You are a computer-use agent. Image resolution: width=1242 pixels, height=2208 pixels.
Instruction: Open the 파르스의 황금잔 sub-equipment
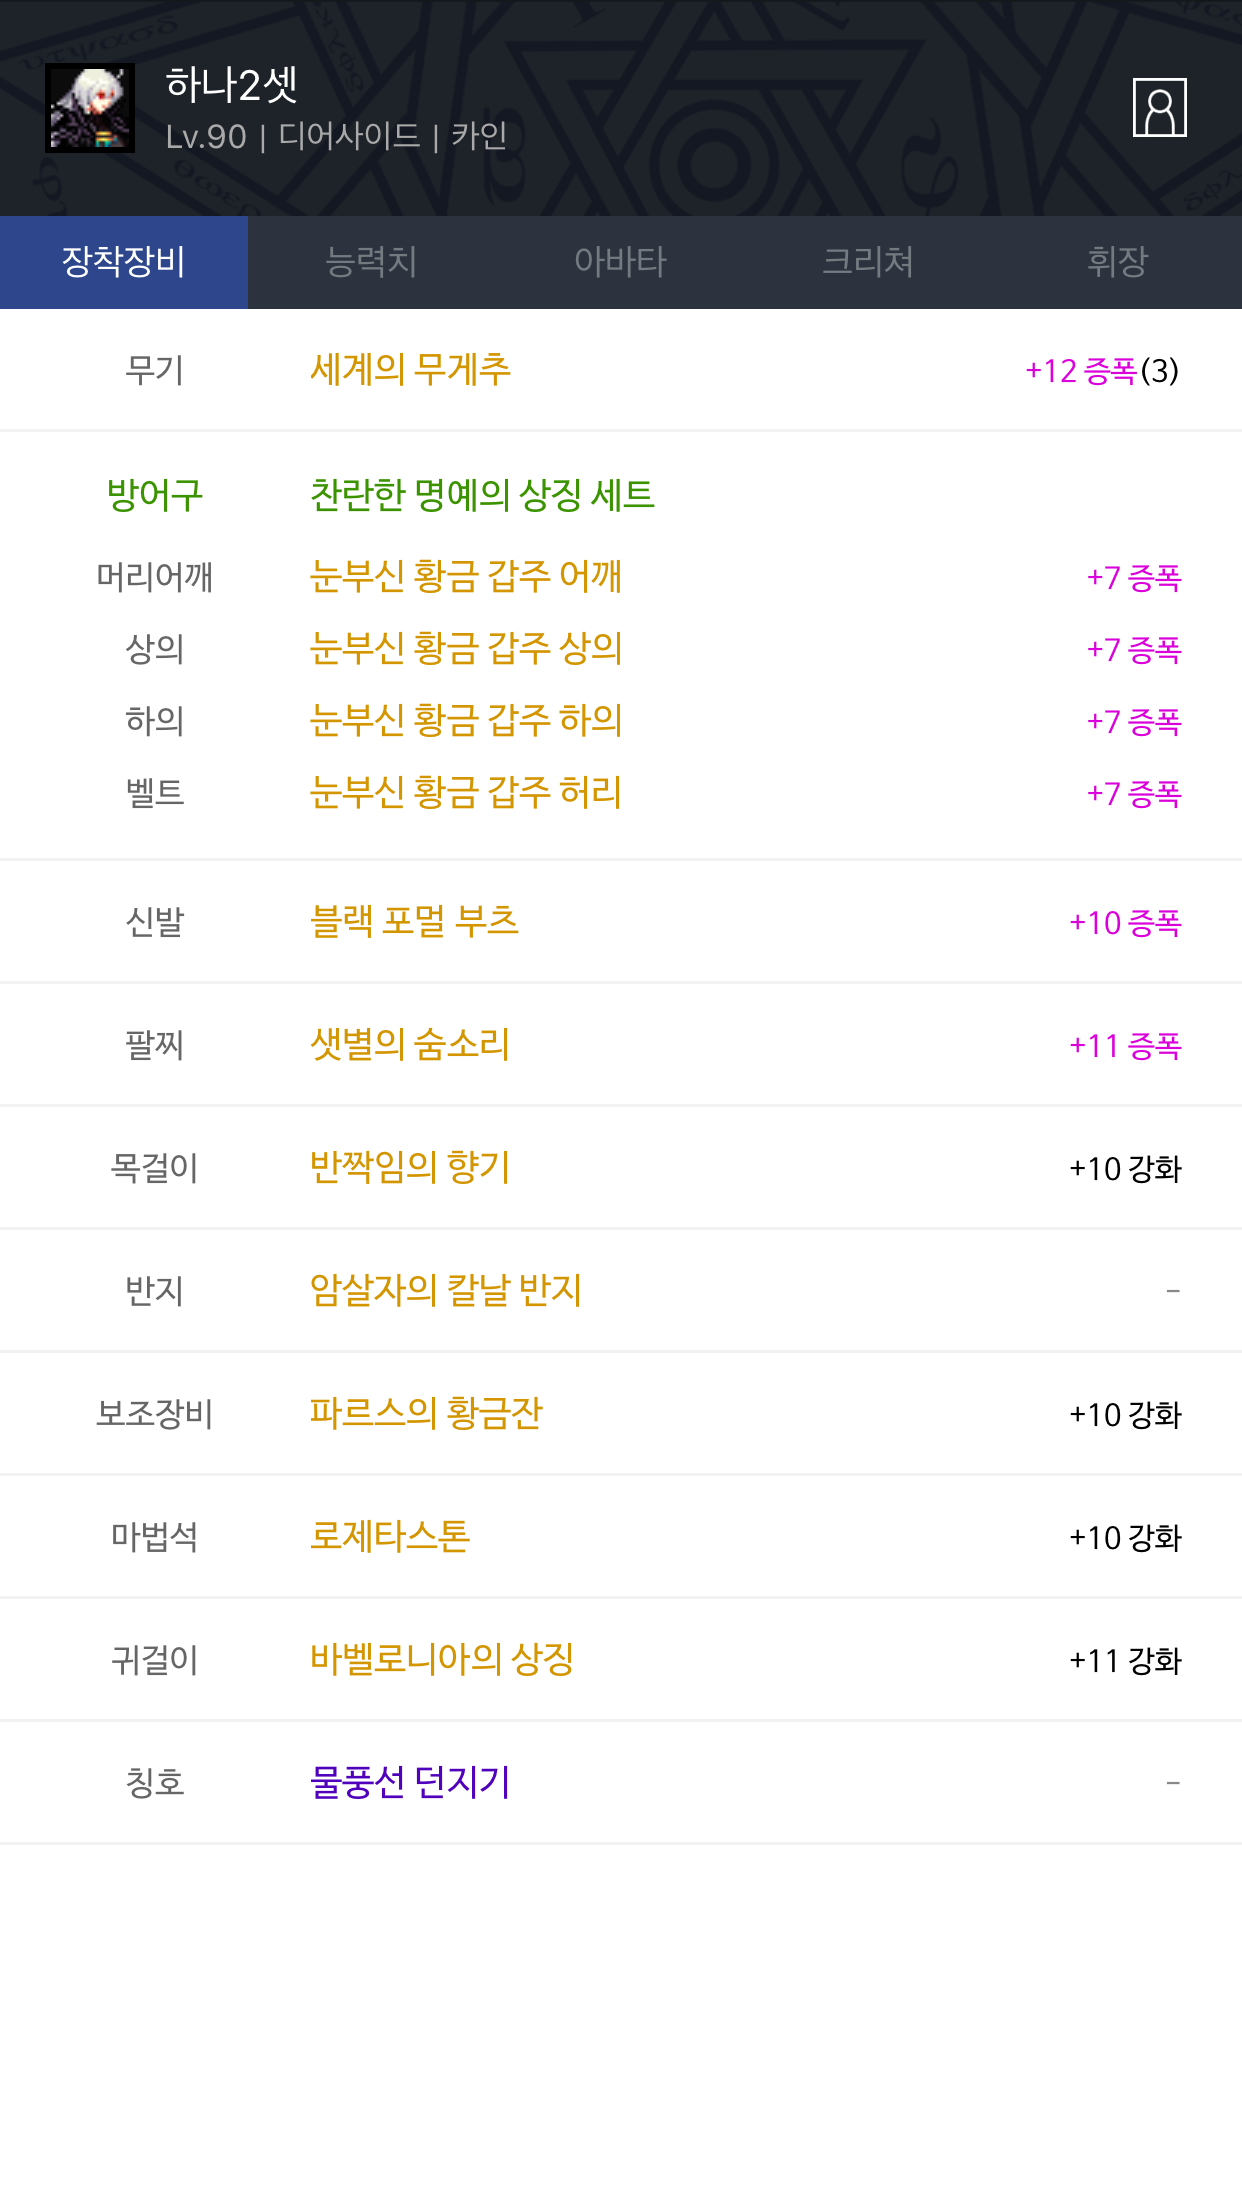426,1414
